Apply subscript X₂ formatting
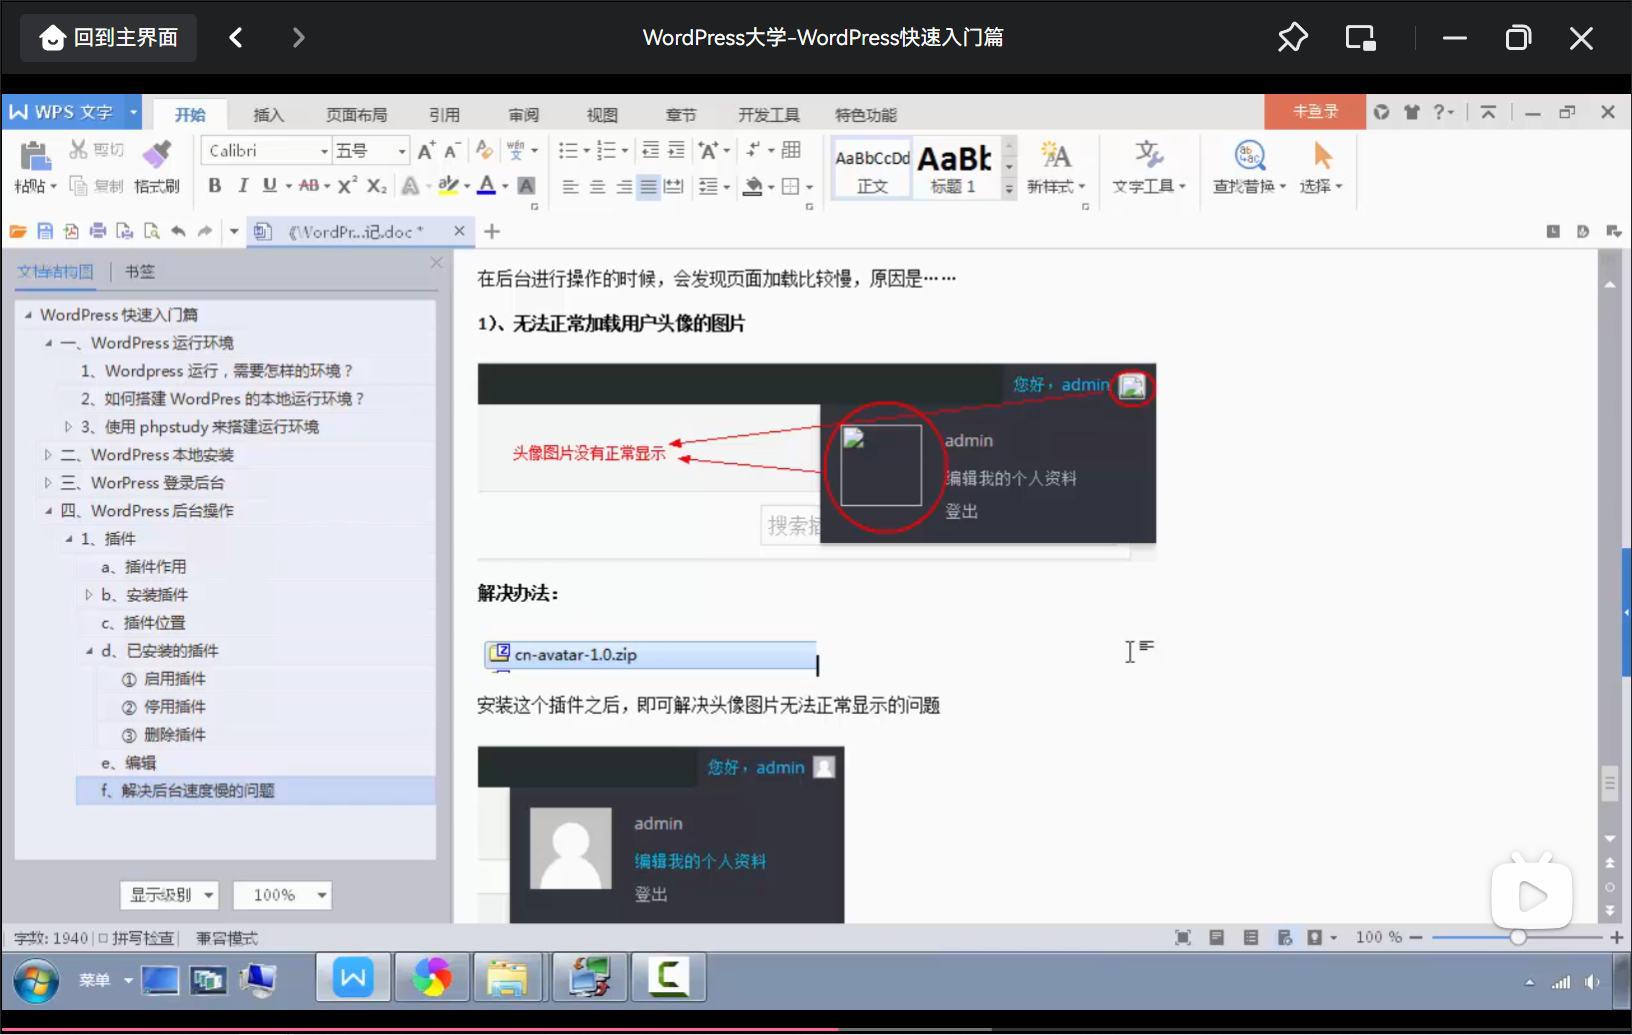The width and height of the screenshot is (1632, 1035). [x=376, y=185]
